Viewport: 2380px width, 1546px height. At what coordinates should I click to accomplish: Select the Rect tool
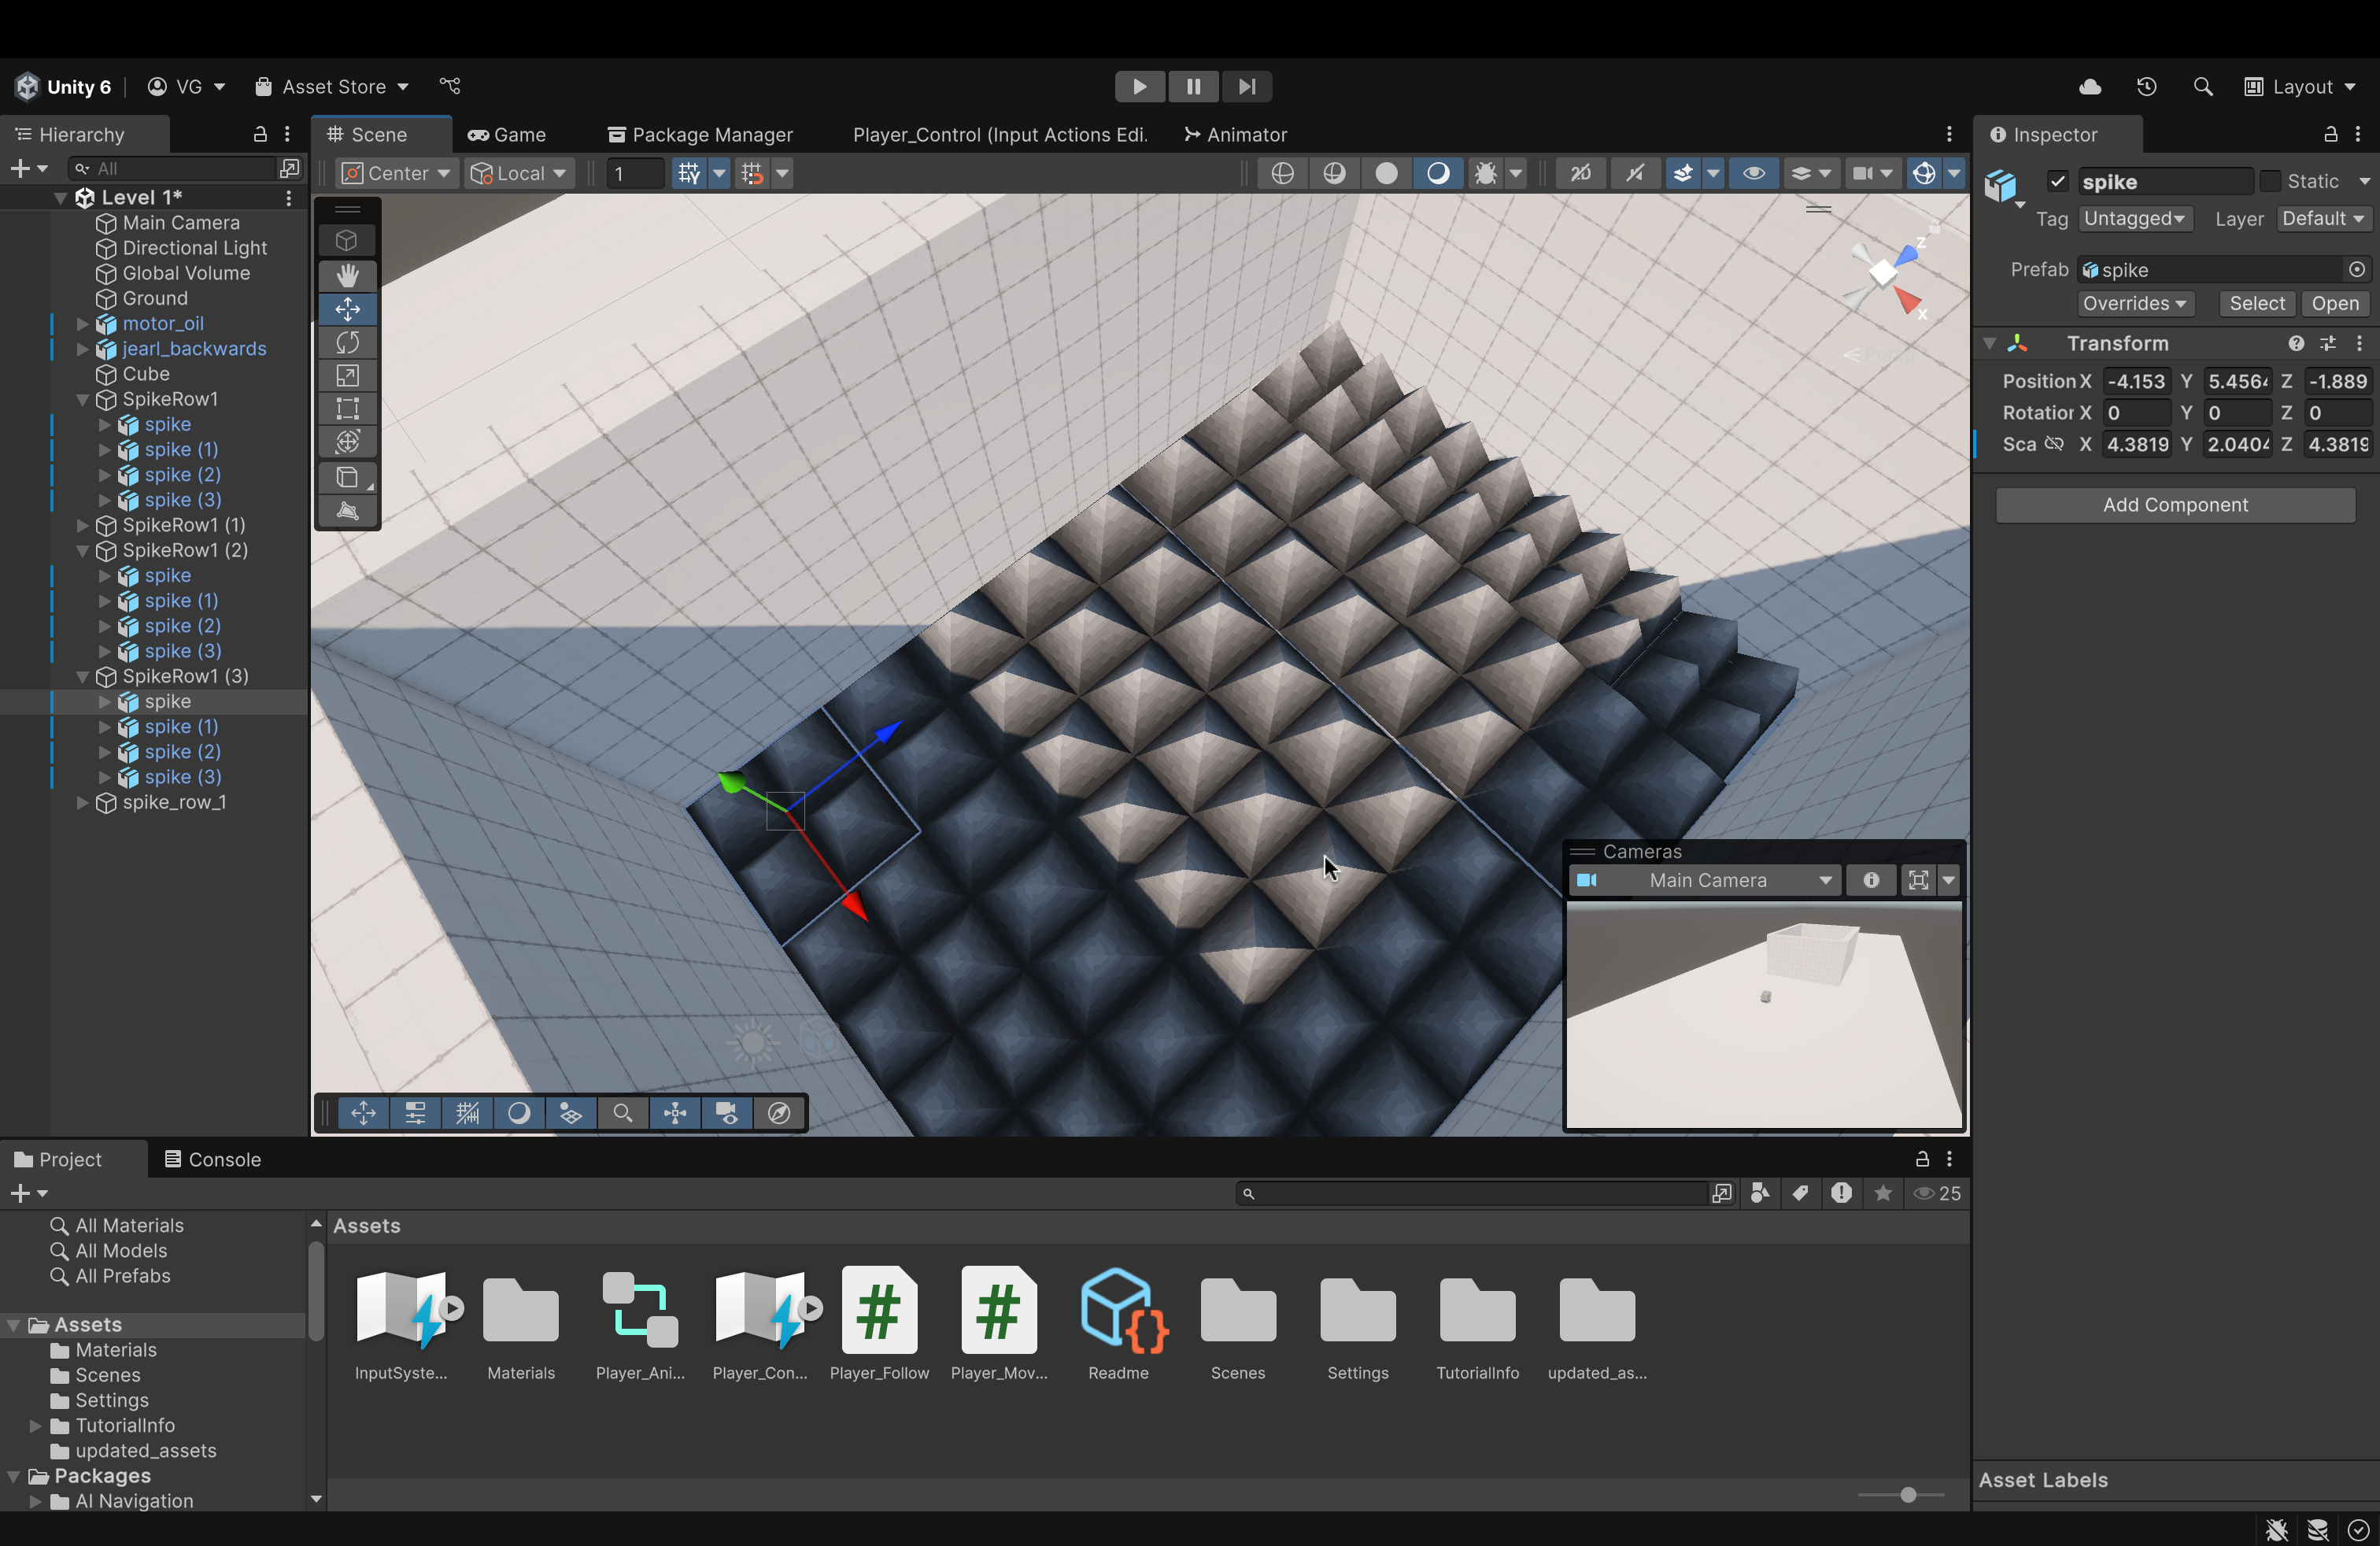tap(347, 408)
